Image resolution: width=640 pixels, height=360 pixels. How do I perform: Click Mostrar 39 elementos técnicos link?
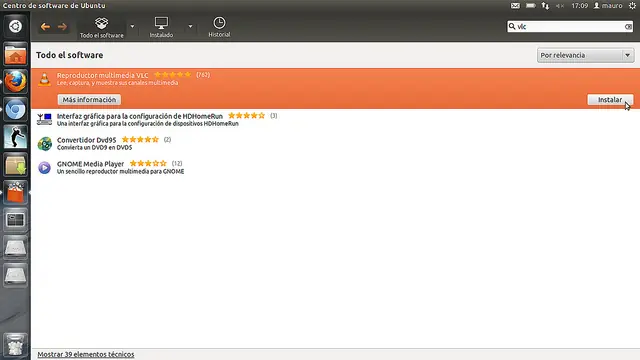coord(86,354)
